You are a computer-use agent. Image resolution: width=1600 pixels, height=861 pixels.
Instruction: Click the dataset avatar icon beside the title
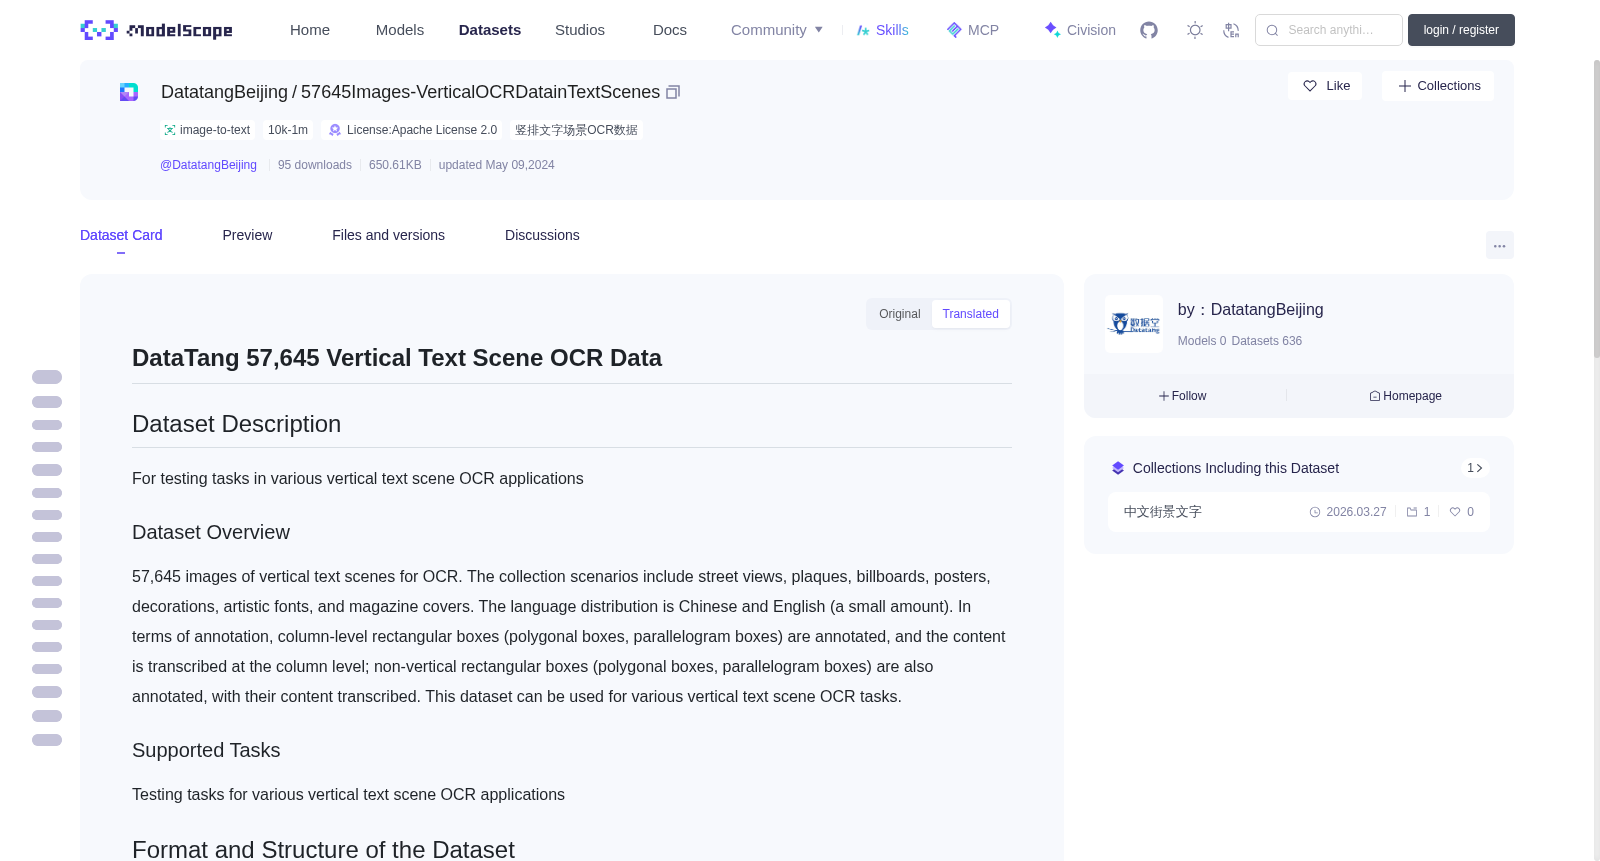click(x=129, y=92)
